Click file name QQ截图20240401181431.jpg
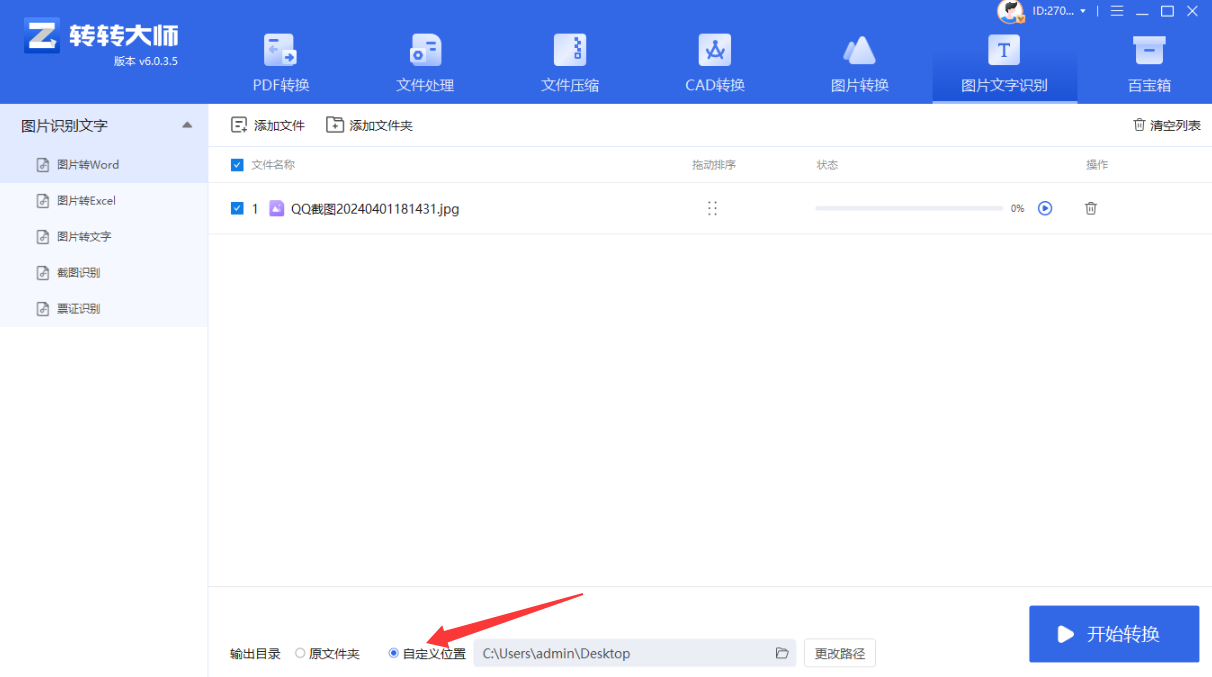This screenshot has width=1212, height=677. (375, 209)
